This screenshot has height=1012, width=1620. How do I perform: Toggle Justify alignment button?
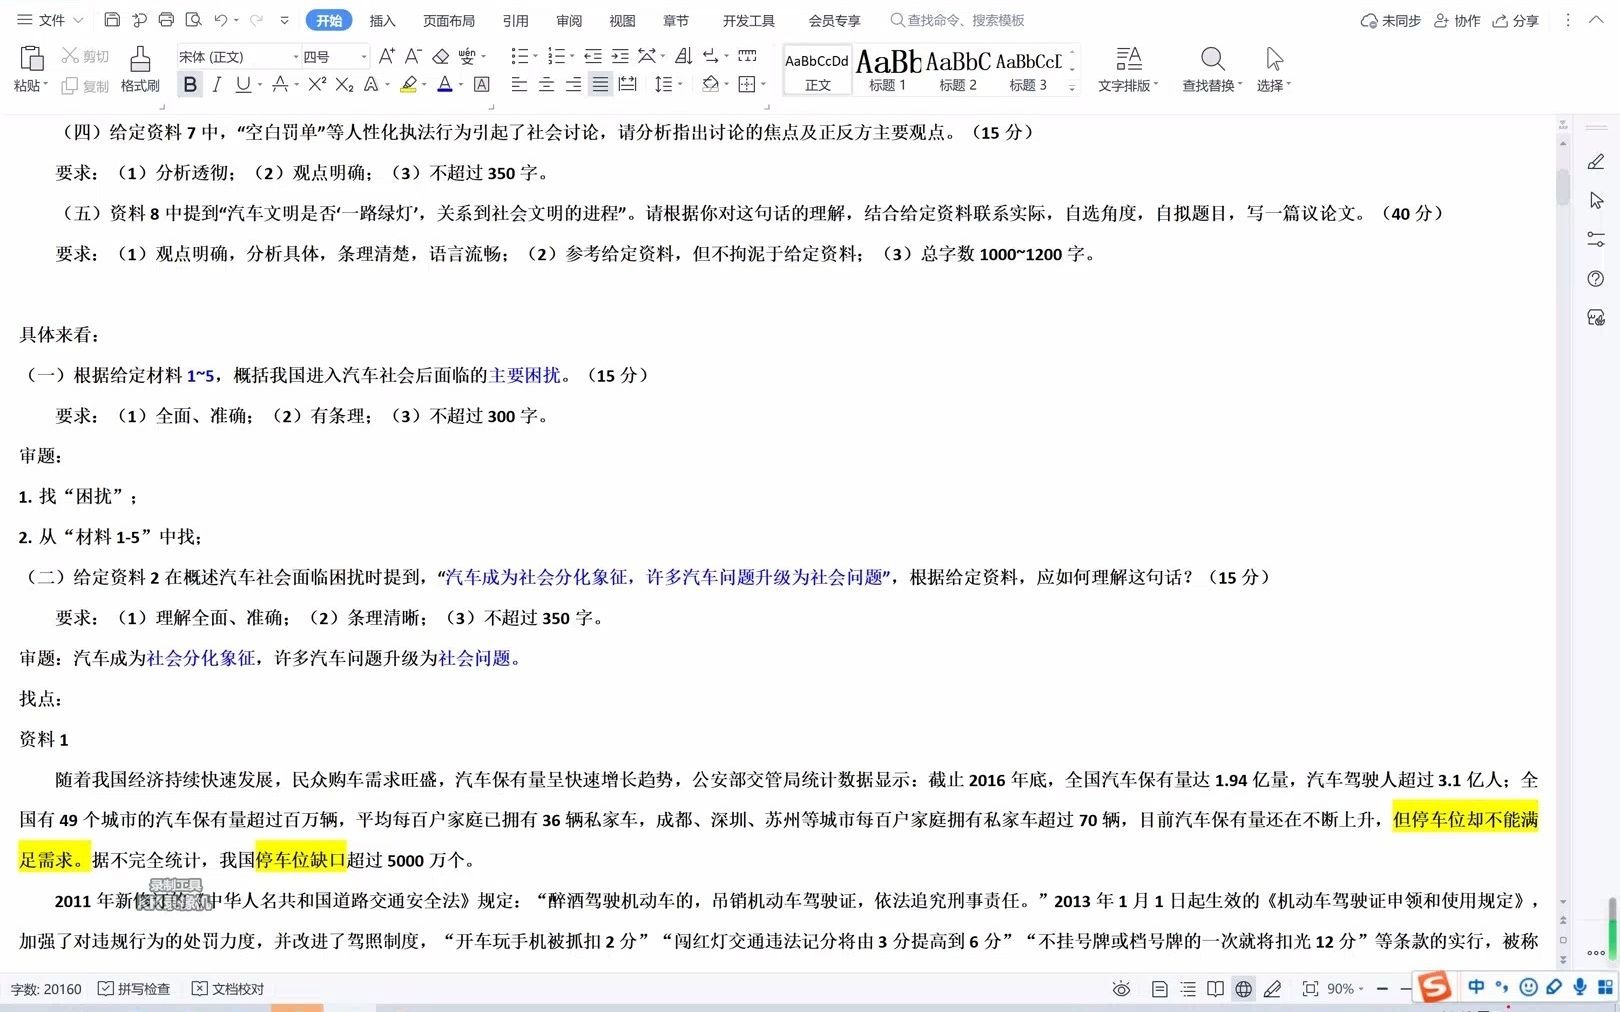(x=600, y=85)
